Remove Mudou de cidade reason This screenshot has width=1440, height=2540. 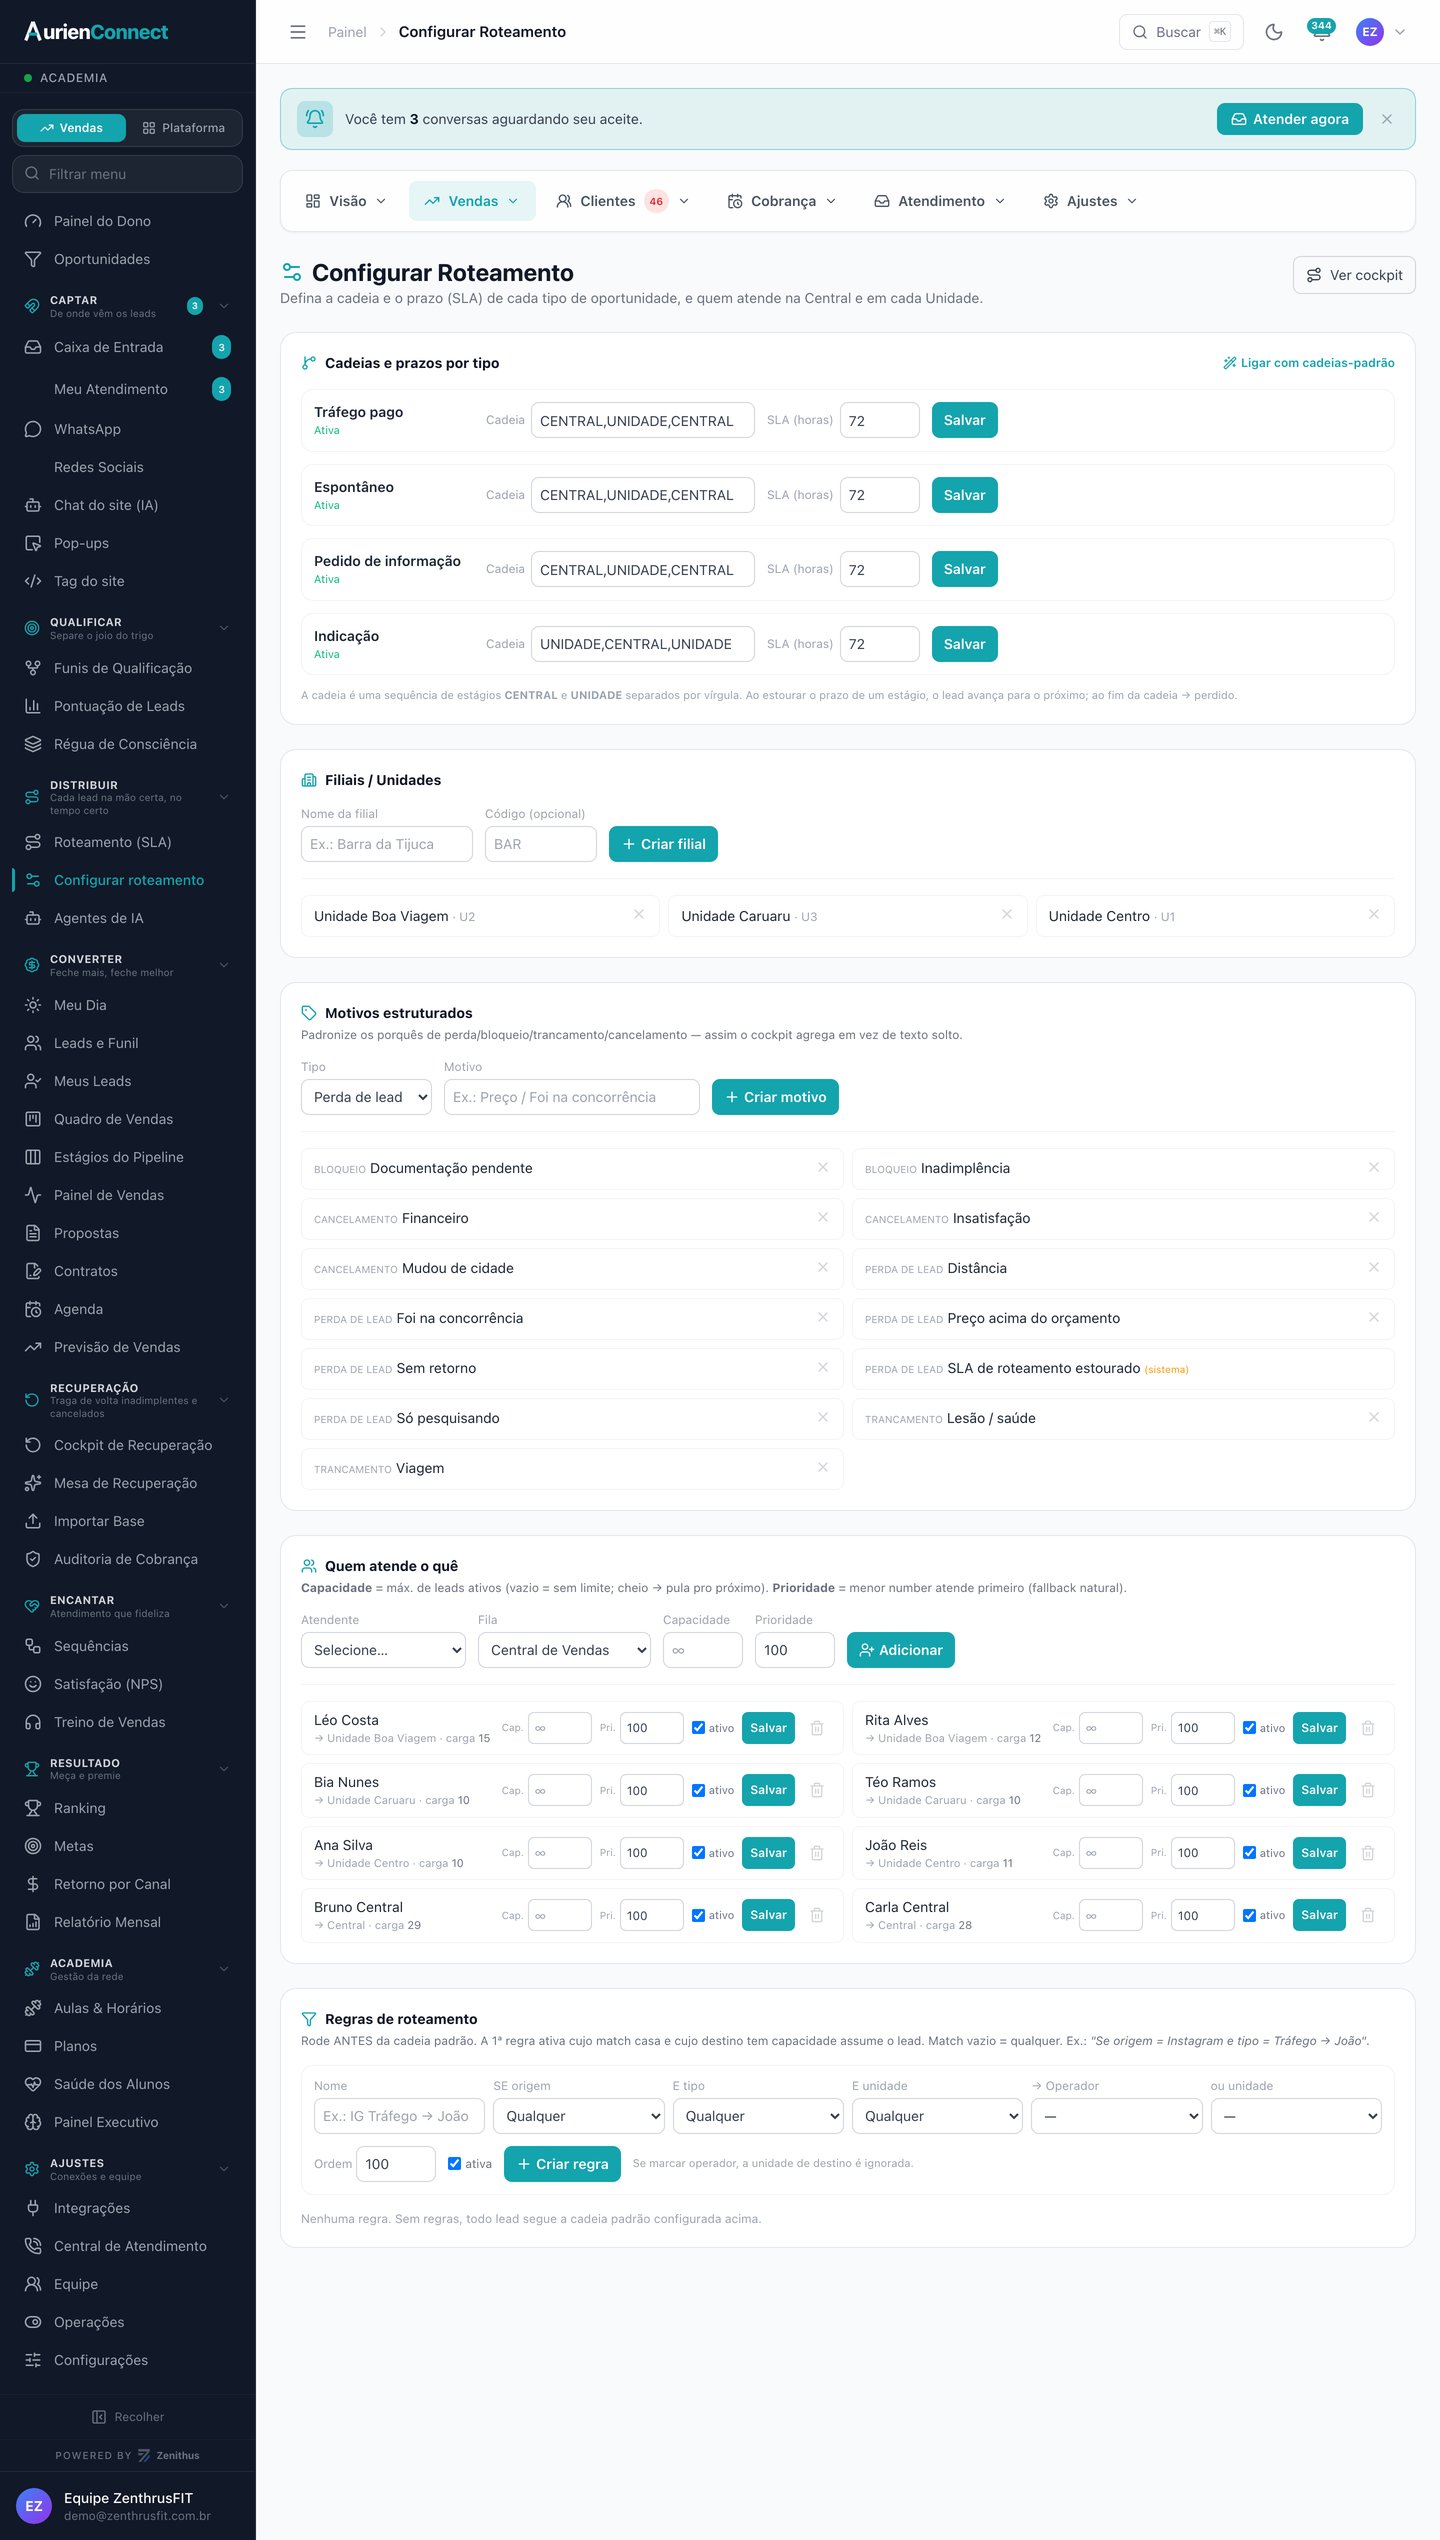(823, 1267)
